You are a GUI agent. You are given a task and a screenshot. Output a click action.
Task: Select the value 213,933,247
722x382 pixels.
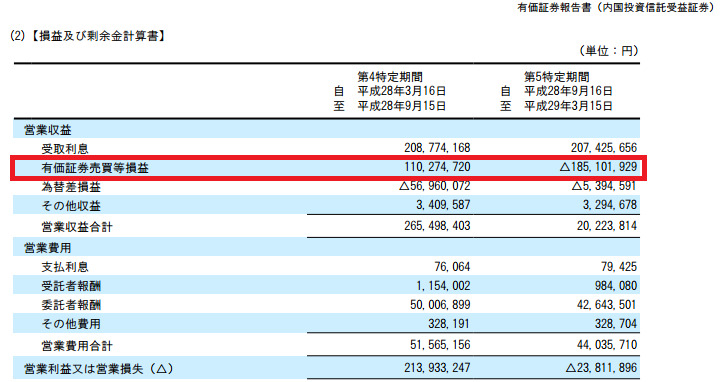tap(437, 368)
